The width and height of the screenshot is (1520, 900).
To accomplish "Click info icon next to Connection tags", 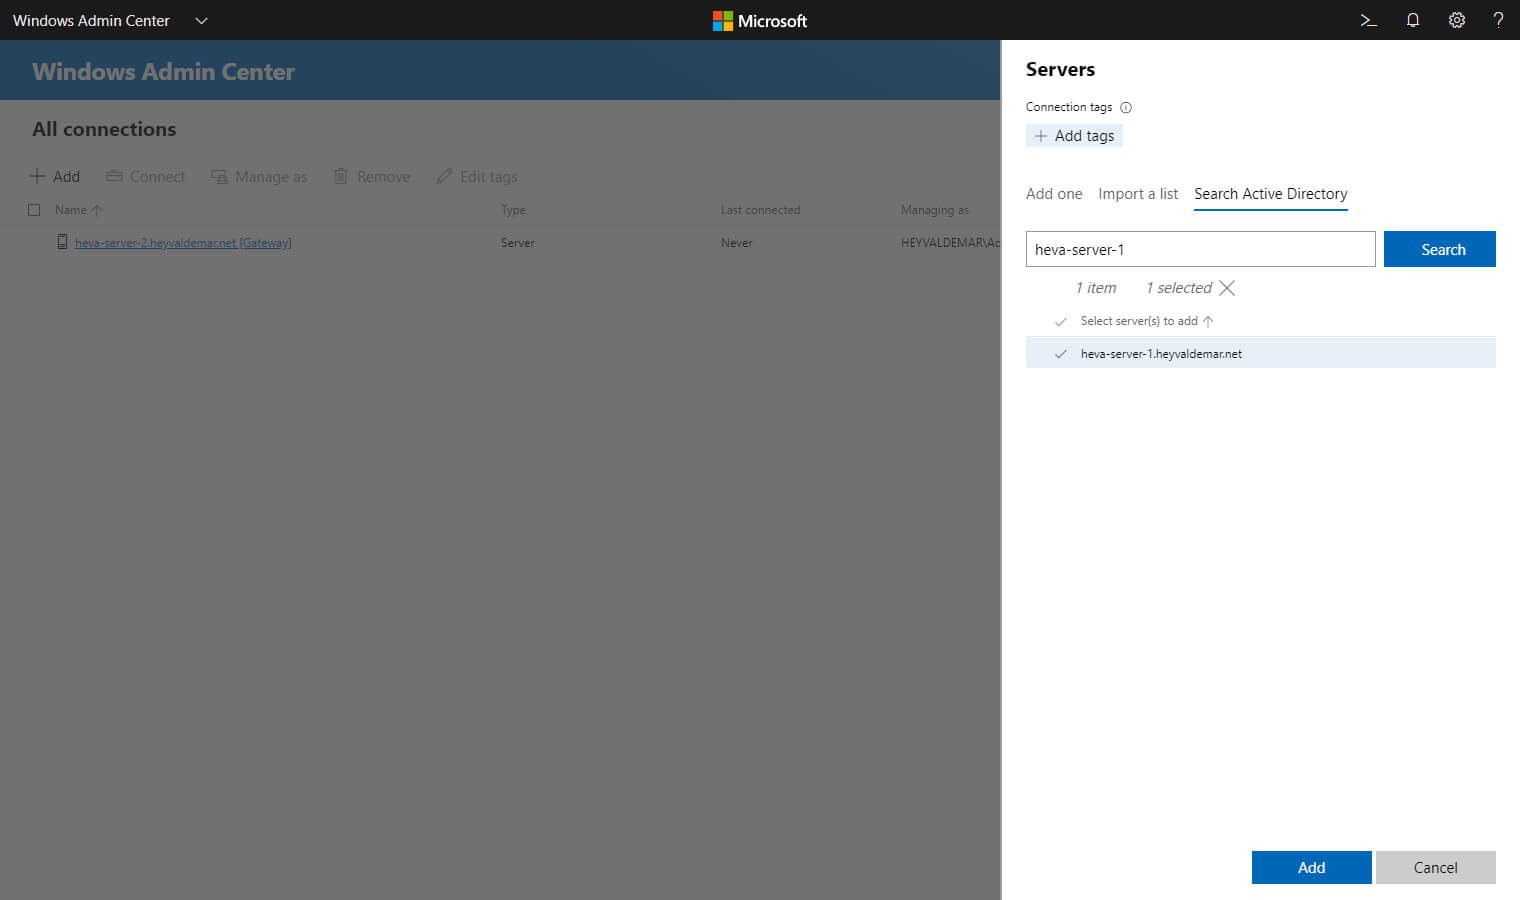I will click(1126, 107).
